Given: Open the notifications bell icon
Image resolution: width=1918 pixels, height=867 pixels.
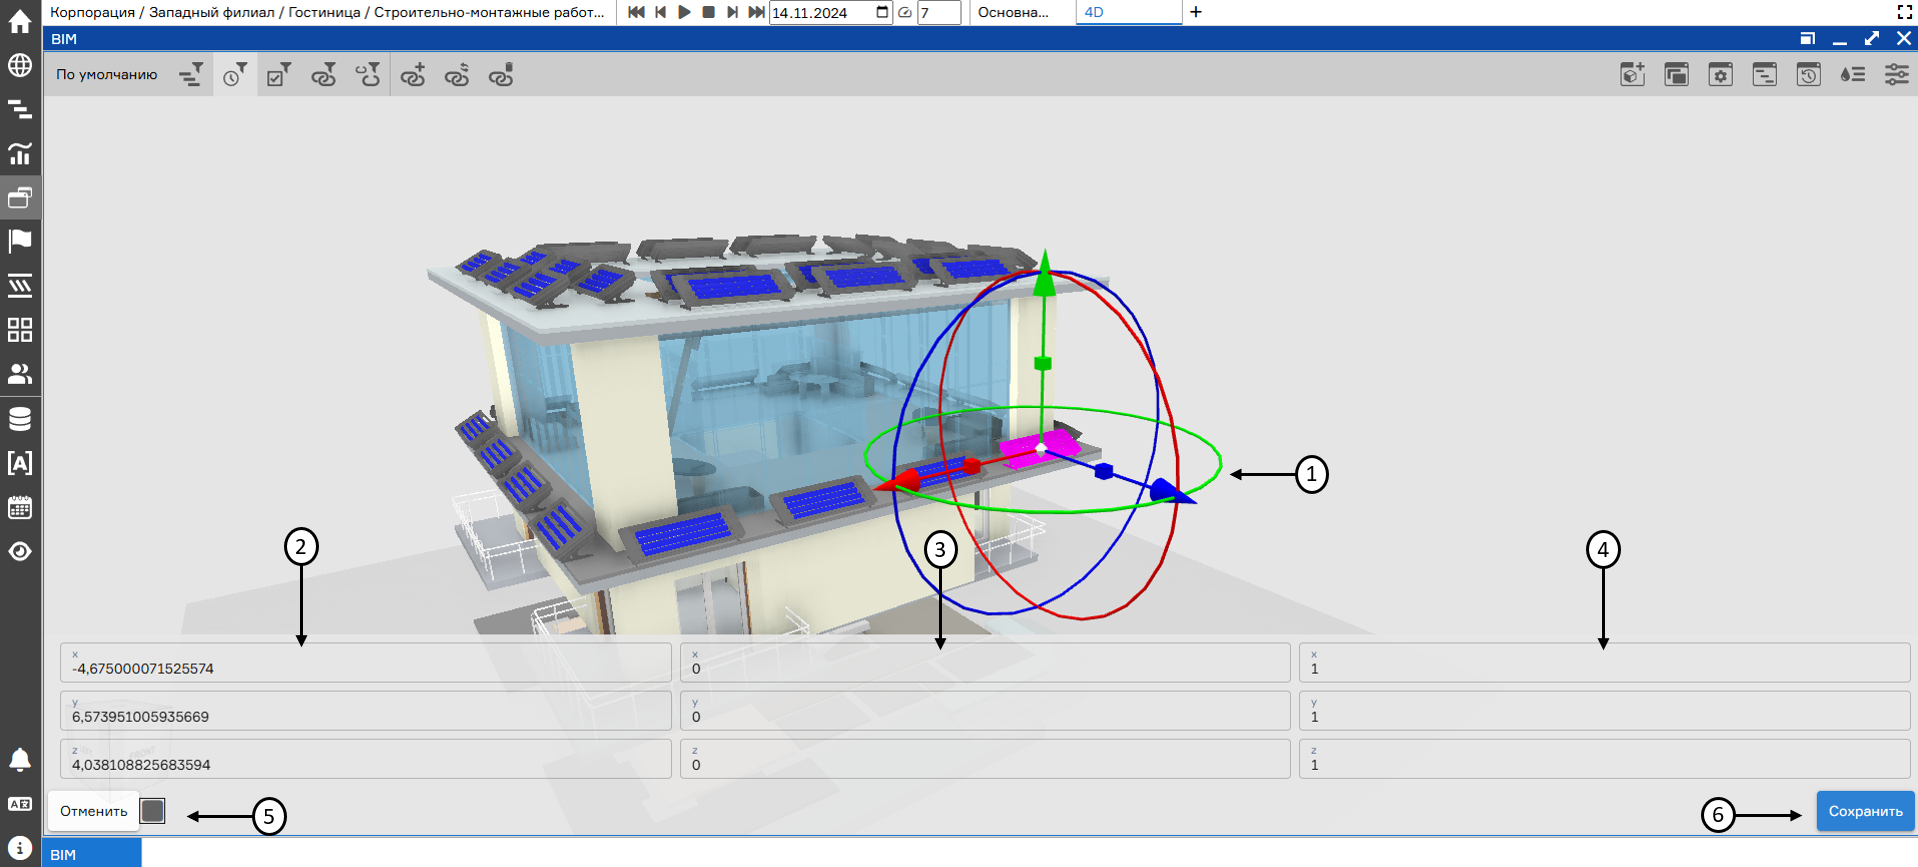Looking at the screenshot, I should point(20,760).
